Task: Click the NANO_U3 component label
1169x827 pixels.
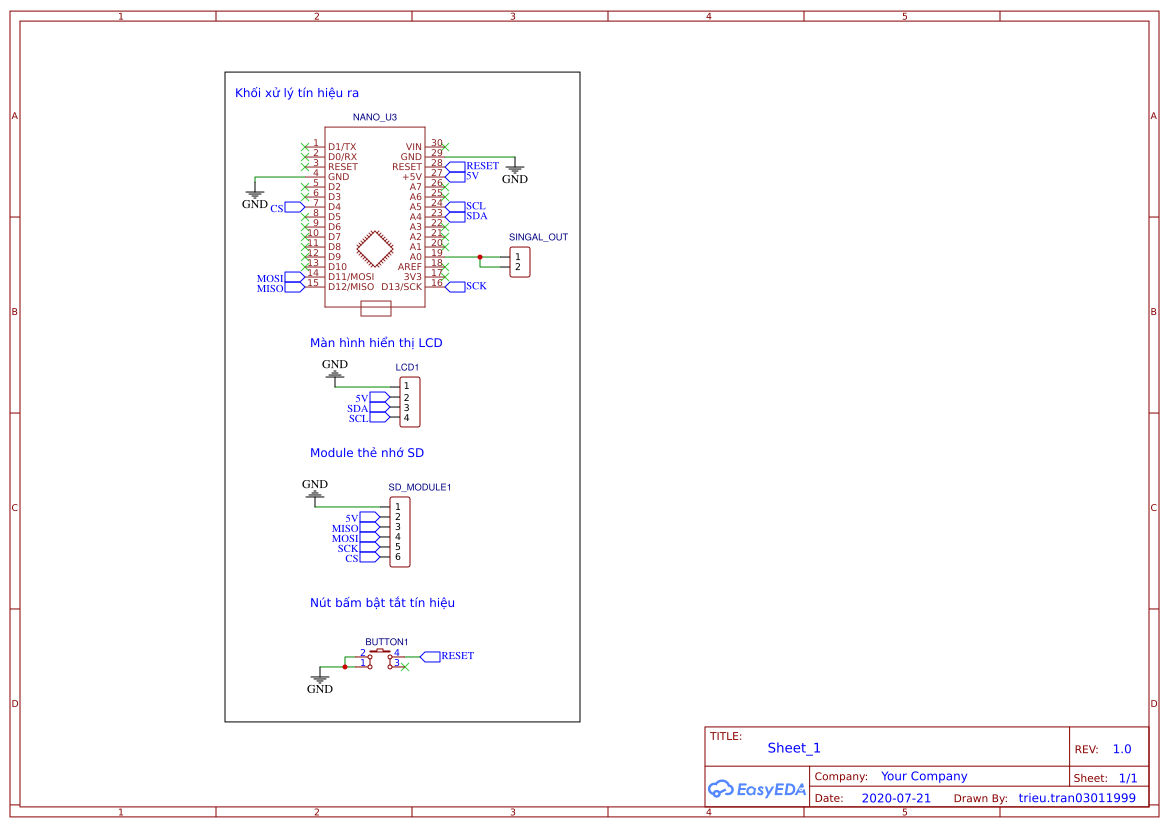Action: [x=375, y=117]
